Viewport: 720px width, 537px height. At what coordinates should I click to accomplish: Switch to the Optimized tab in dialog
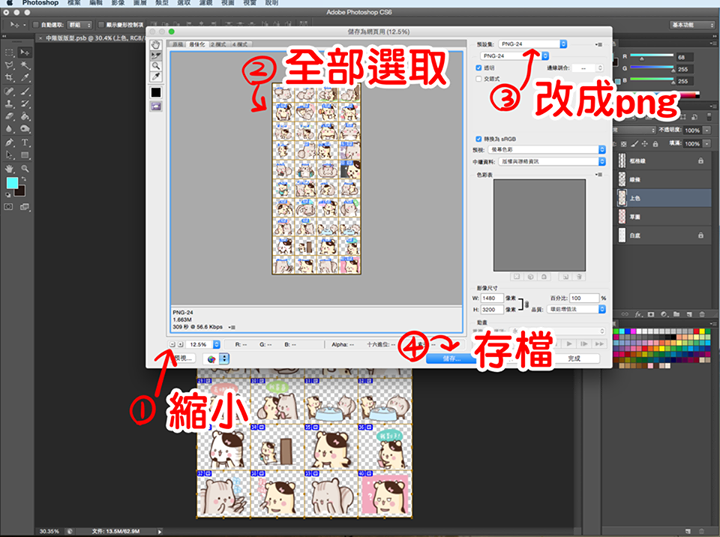[197, 44]
